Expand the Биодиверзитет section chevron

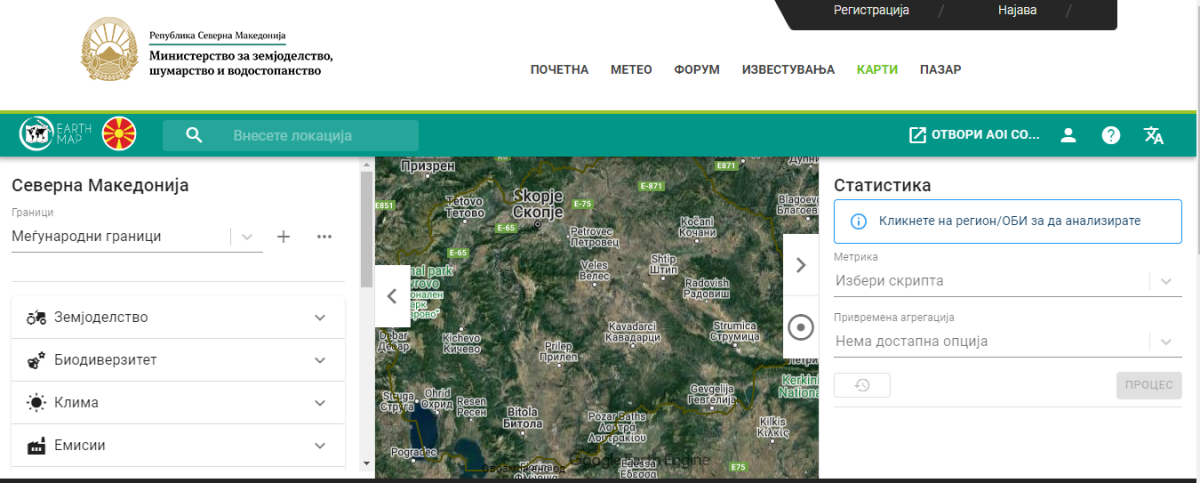(x=320, y=360)
